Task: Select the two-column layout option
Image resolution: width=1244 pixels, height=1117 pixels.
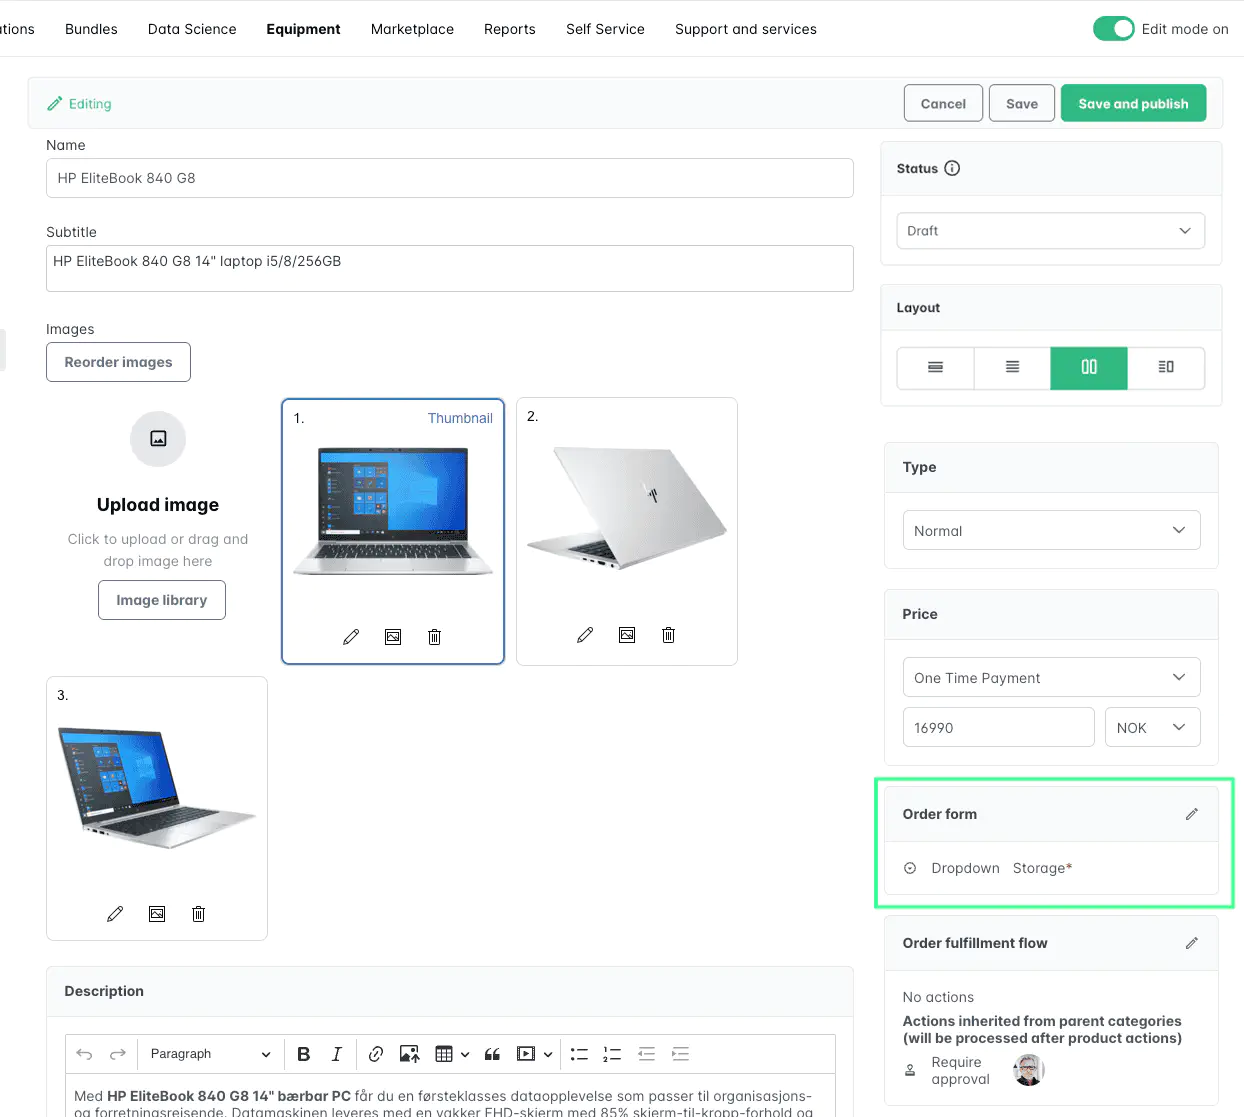Action: [x=1089, y=368]
